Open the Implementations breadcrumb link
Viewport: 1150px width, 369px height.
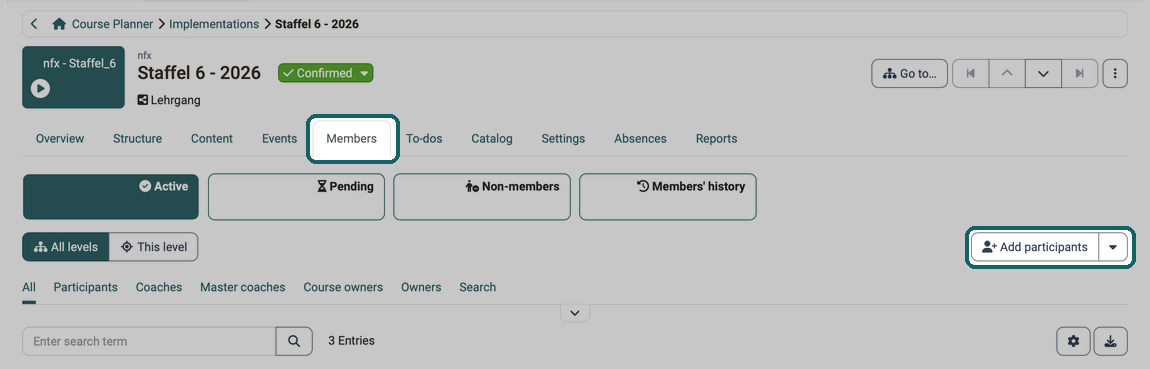214,24
